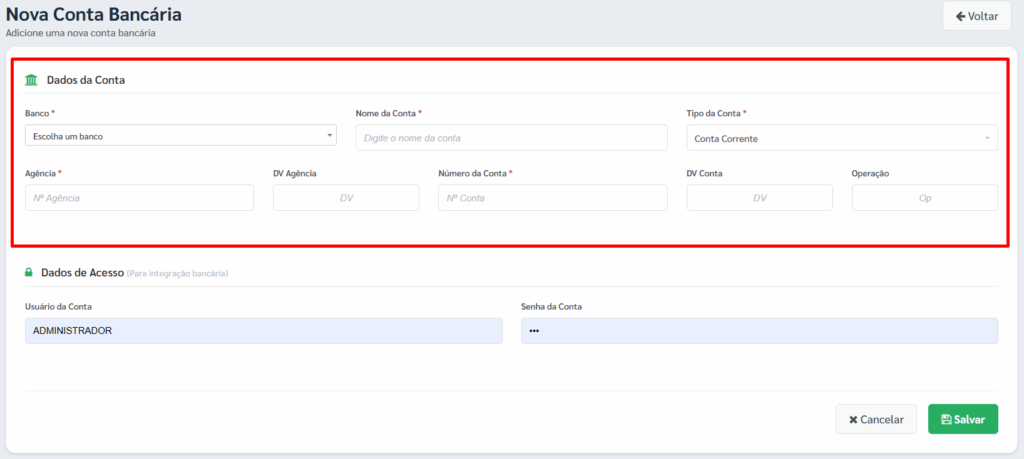The image size is (1024, 459).
Task: Click the Dados da Conta section heading
Action: [x=85, y=80]
